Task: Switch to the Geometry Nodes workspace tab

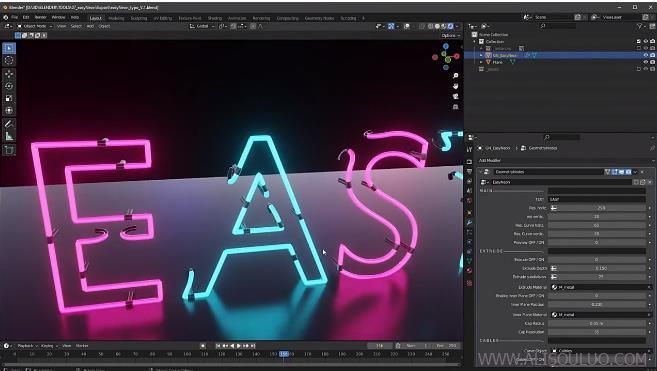Action: pos(319,18)
